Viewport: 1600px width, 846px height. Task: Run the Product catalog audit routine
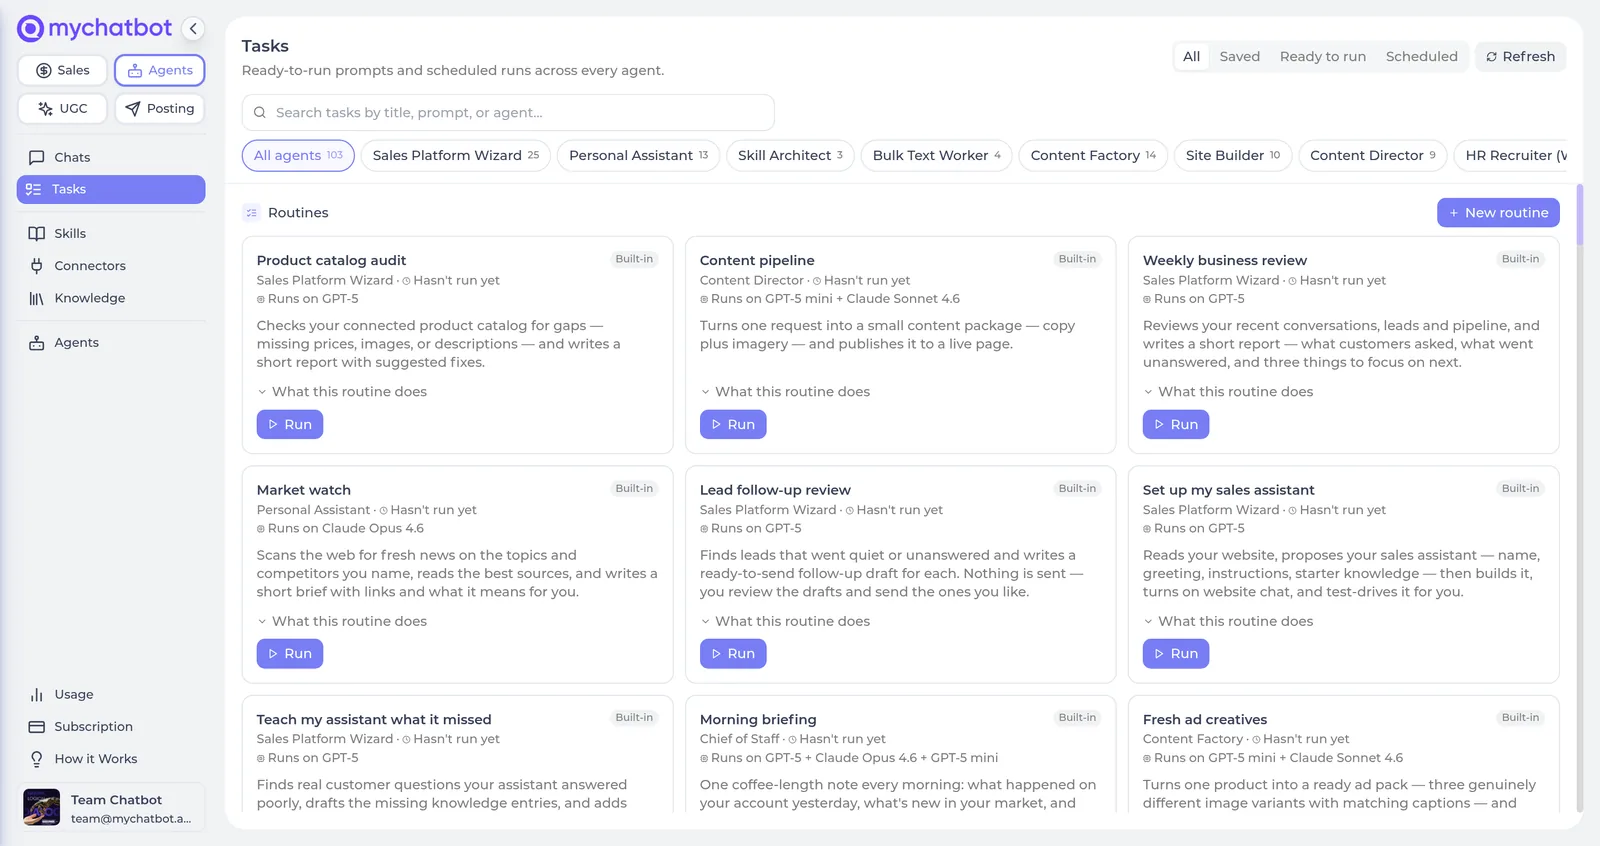tap(290, 424)
